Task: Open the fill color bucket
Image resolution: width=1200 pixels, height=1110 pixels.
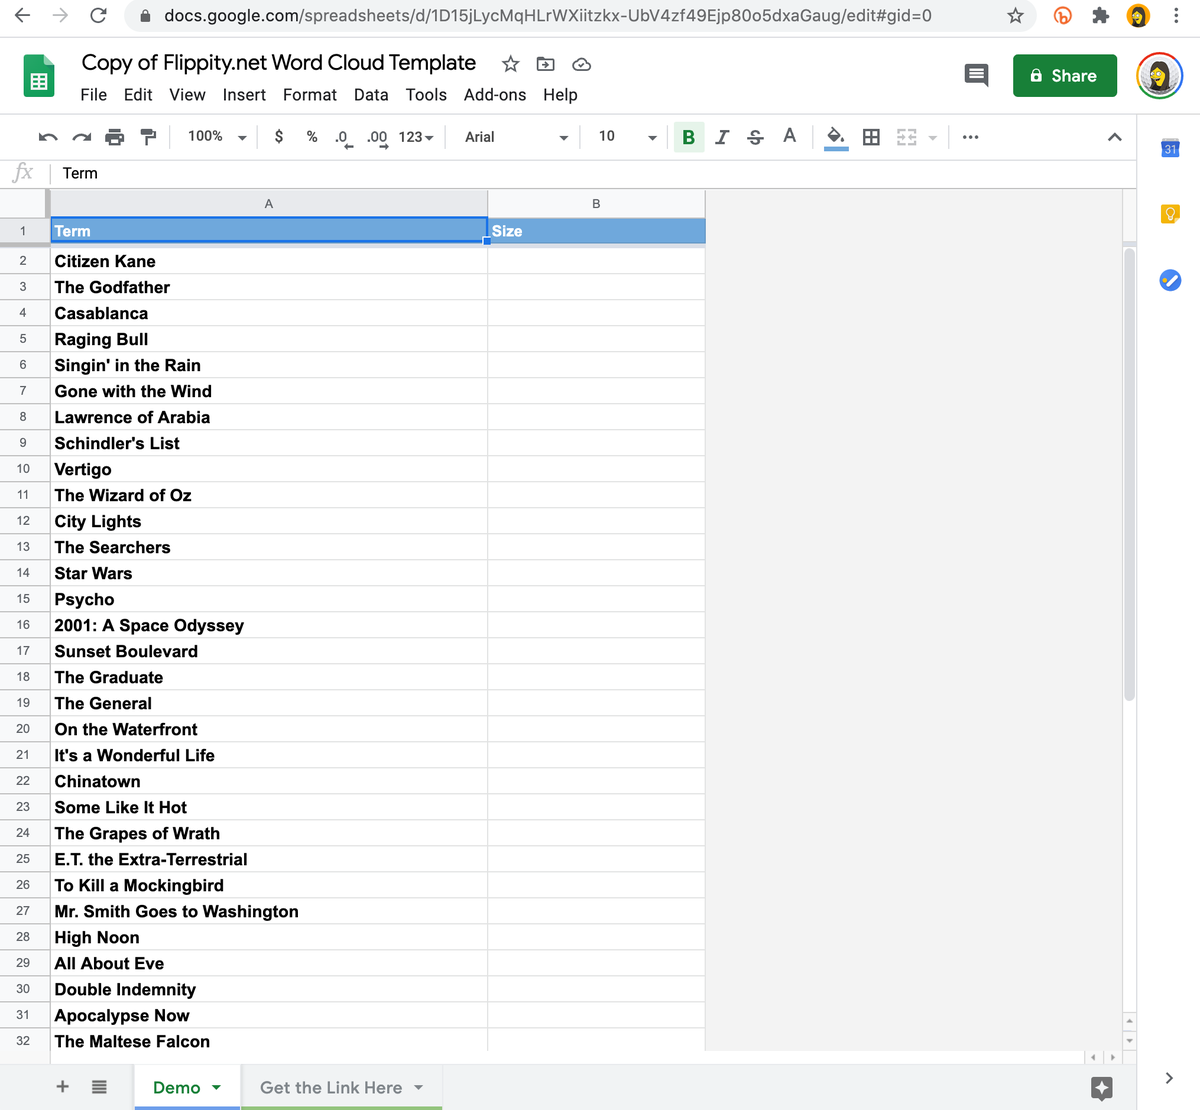Action: (x=836, y=137)
